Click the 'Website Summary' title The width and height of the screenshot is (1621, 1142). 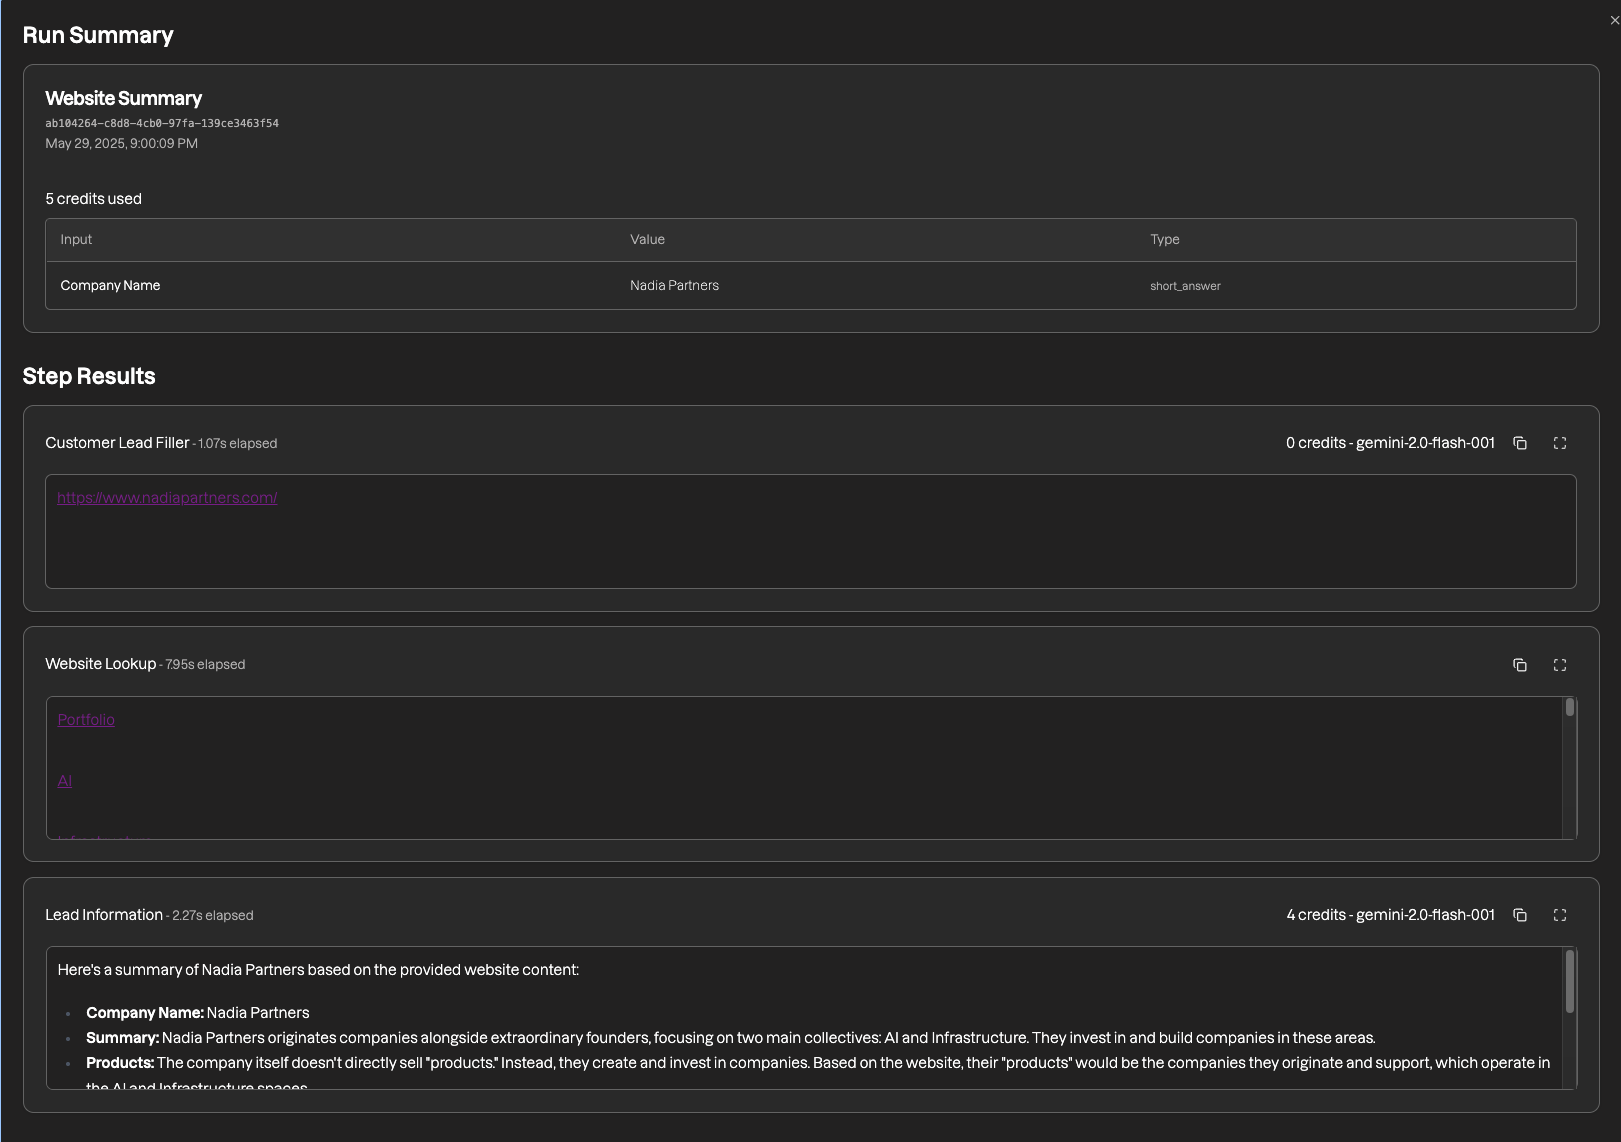click(123, 98)
